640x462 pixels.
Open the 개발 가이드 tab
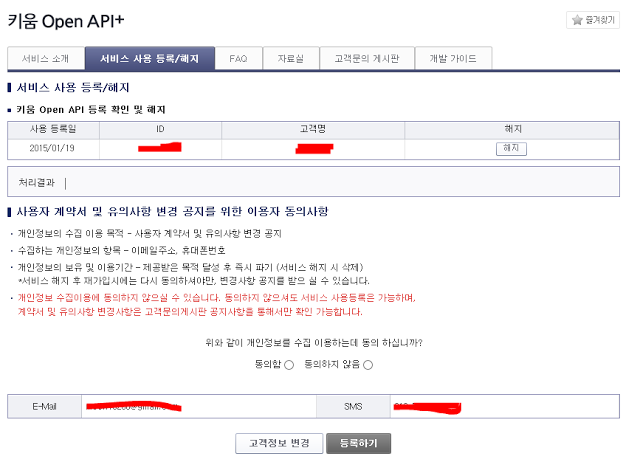tap(453, 58)
